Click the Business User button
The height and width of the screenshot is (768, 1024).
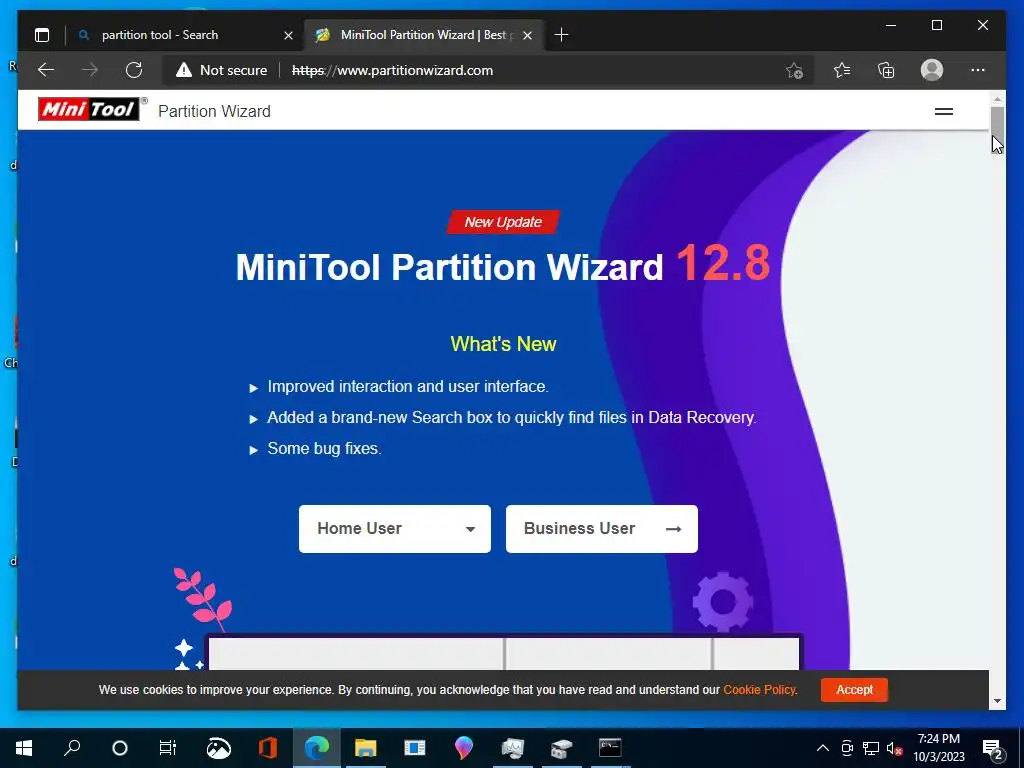point(601,529)
